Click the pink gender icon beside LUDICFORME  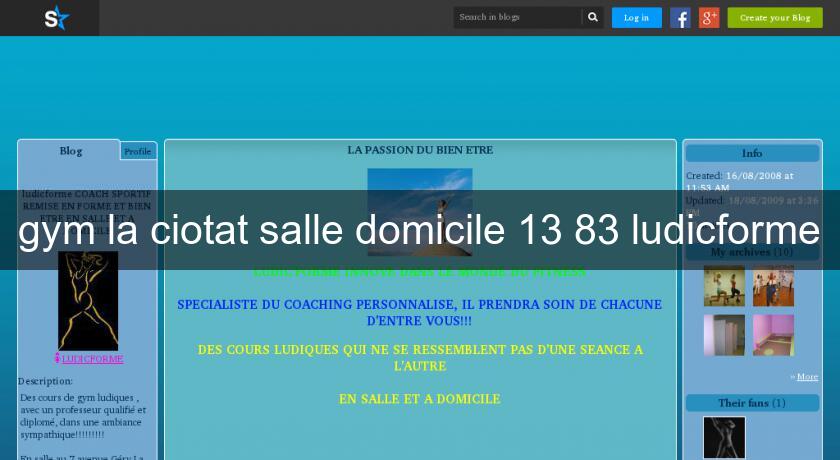57,358
